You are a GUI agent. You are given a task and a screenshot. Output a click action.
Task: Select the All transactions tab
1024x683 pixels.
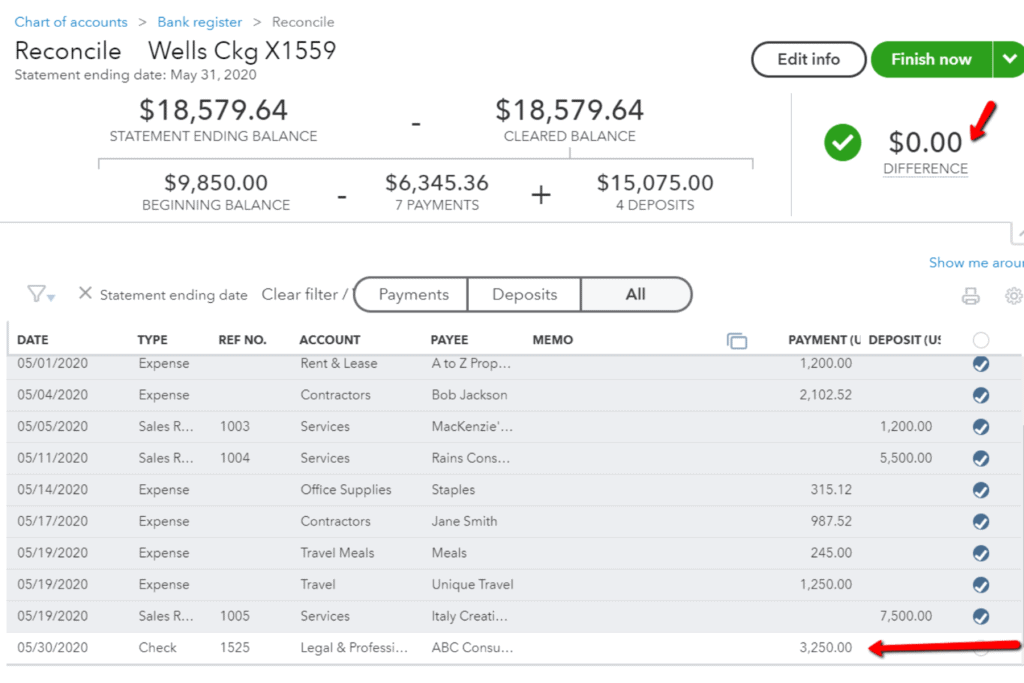click(636, 295)
